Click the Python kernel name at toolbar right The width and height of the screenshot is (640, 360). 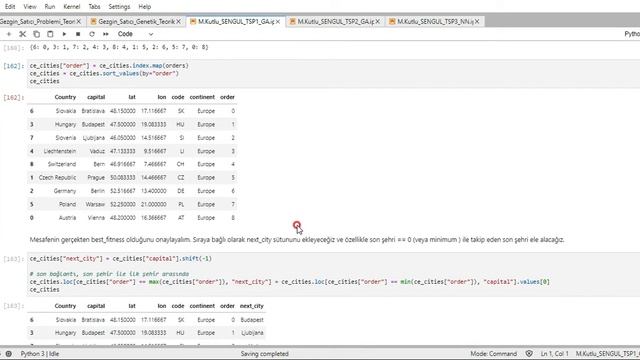632,34
